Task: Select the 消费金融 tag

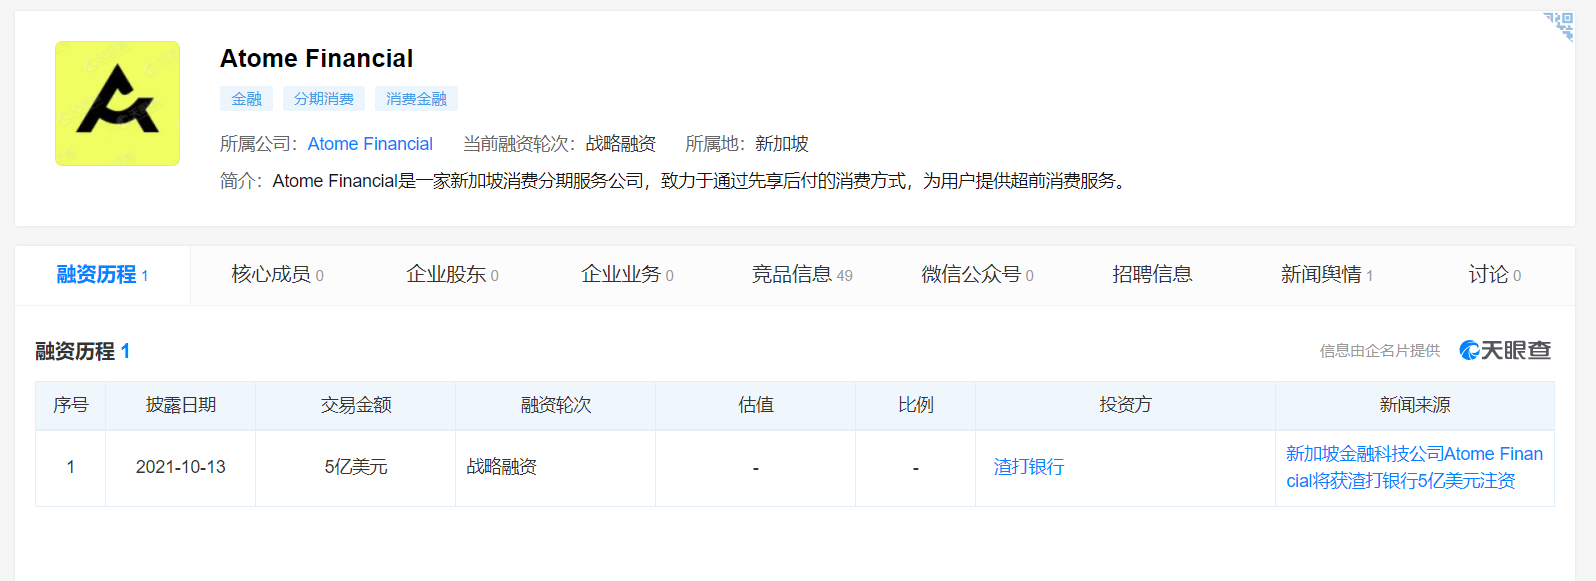Action: point(416,99)
